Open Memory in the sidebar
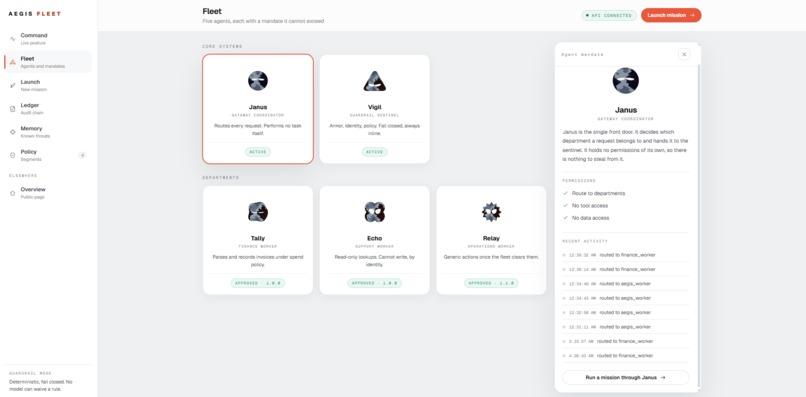 click(x=48, y=132)
